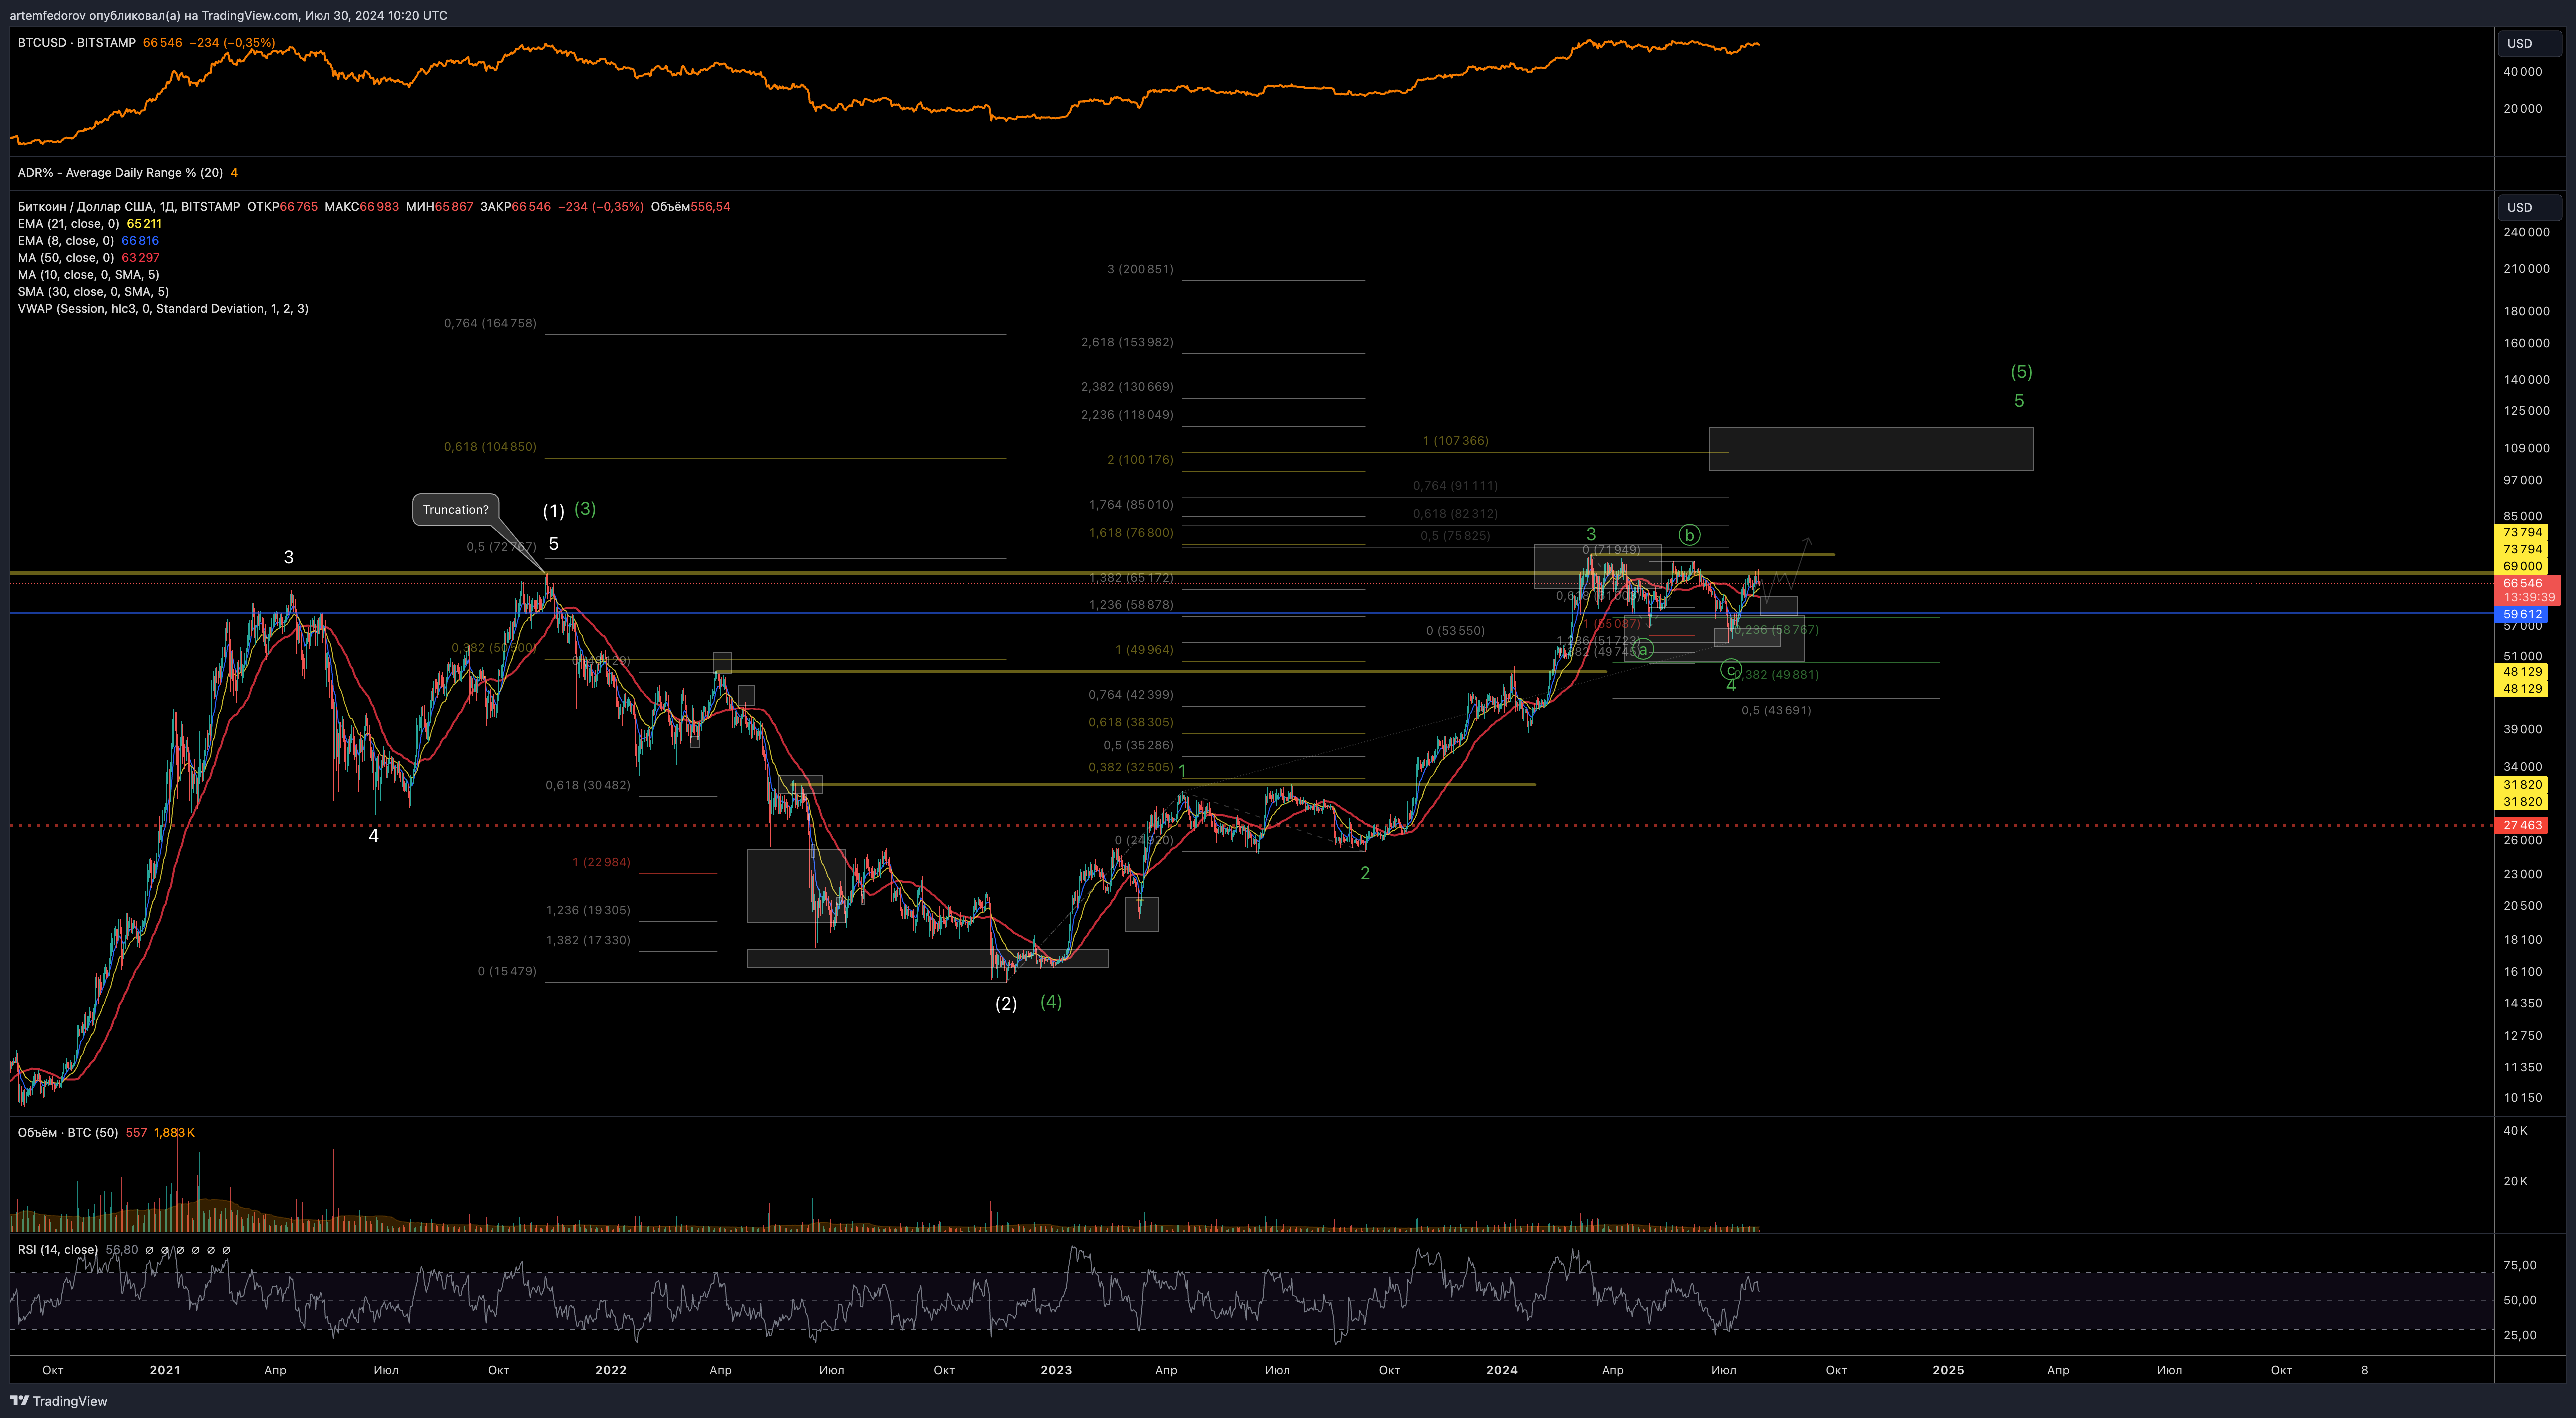This screenshot has width=2576, height=1418.
Task: Select the Fibonacci label 0,5 (35 286)
Action: pos(1138,746)
